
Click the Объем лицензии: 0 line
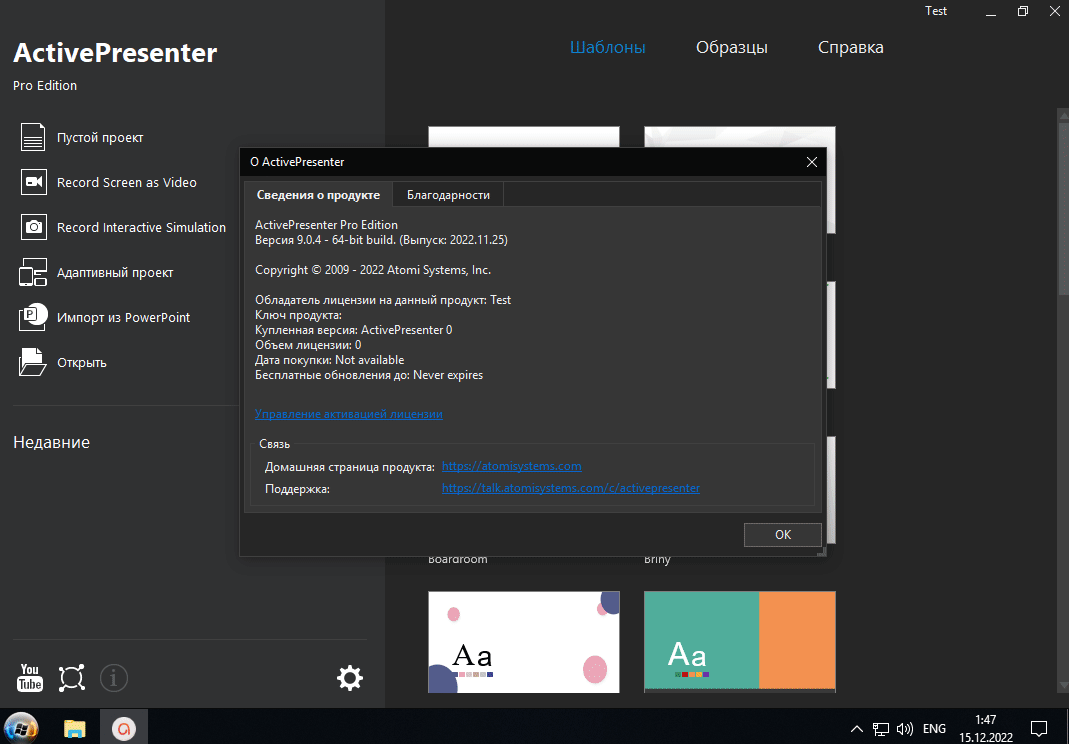[308, 345]
